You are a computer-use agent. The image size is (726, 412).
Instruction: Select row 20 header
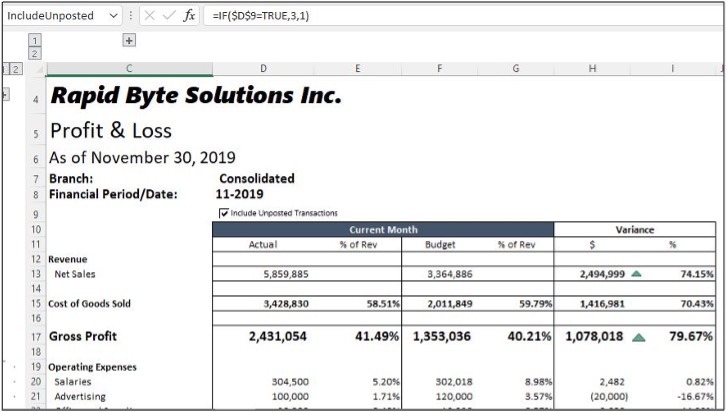(36, 382)
